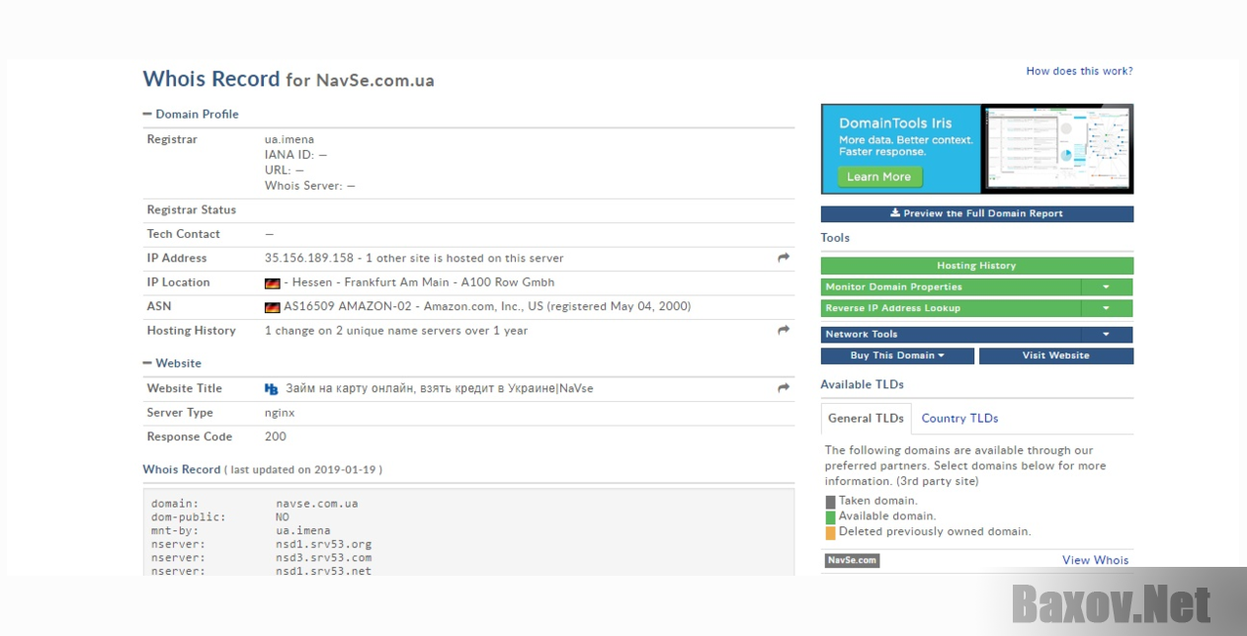Open the 'How does this work?' link
This screenshot has height=636, width=1247.
1079,71
